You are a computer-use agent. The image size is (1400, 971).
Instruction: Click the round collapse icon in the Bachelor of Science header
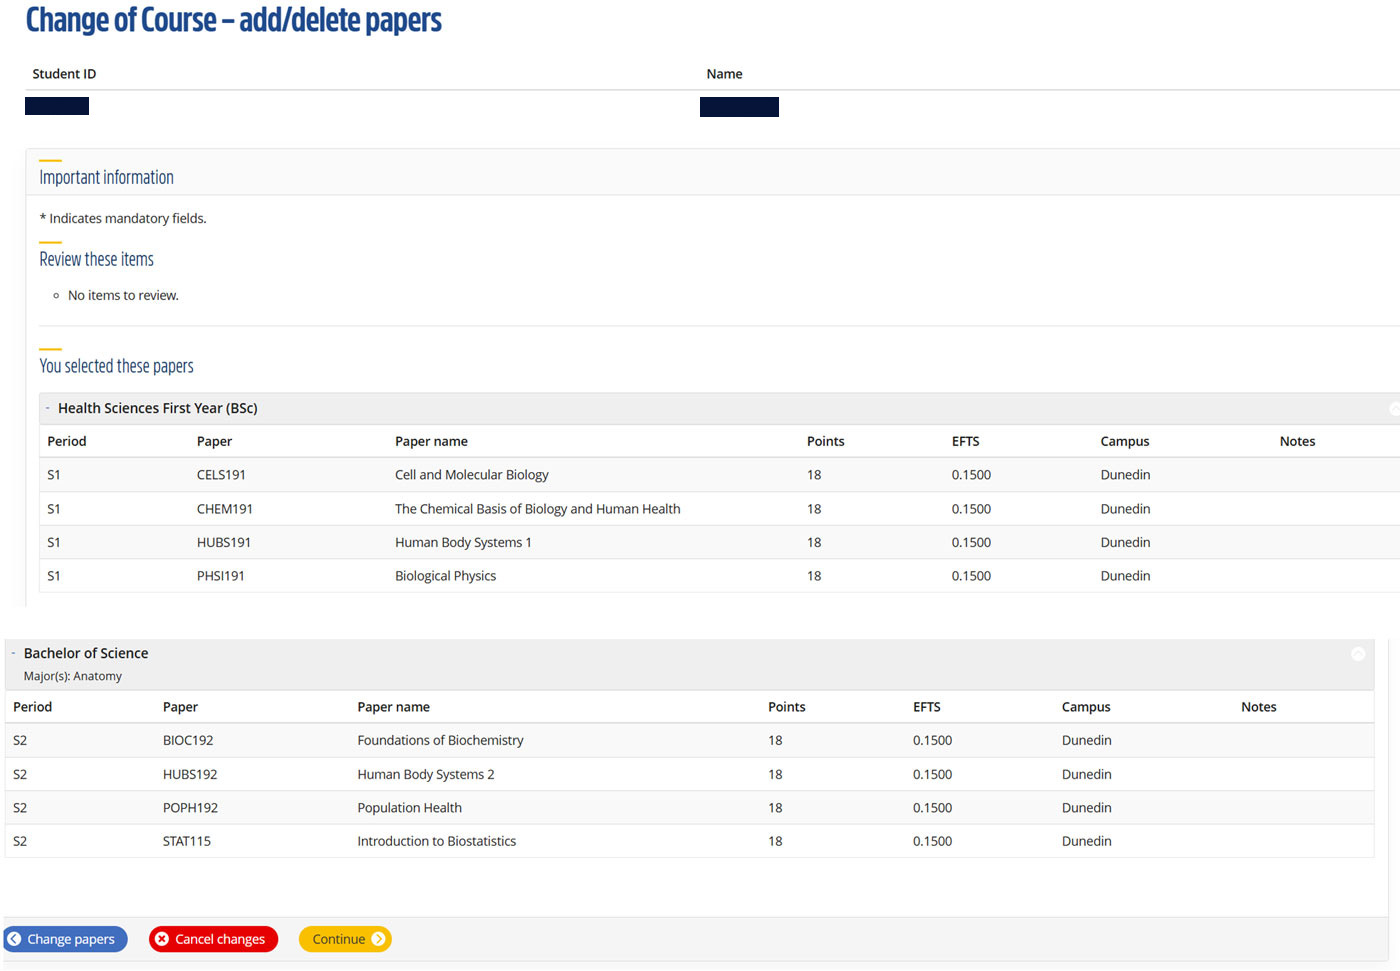pyautogui.click(x=1358, y=654)
